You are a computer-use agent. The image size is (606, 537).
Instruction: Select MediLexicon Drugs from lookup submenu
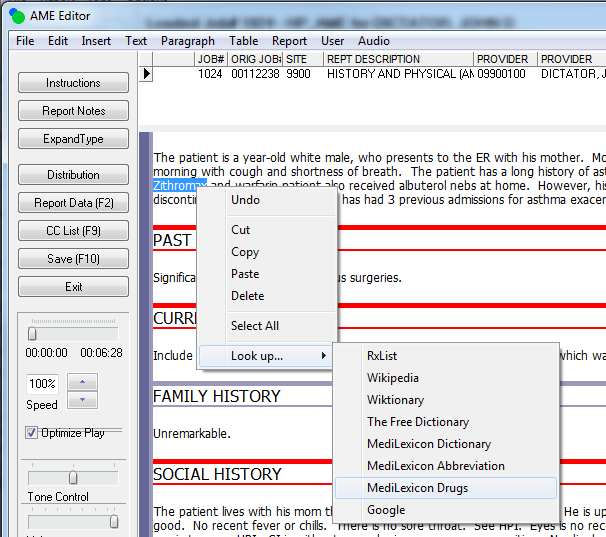click(x=417, y=488)
